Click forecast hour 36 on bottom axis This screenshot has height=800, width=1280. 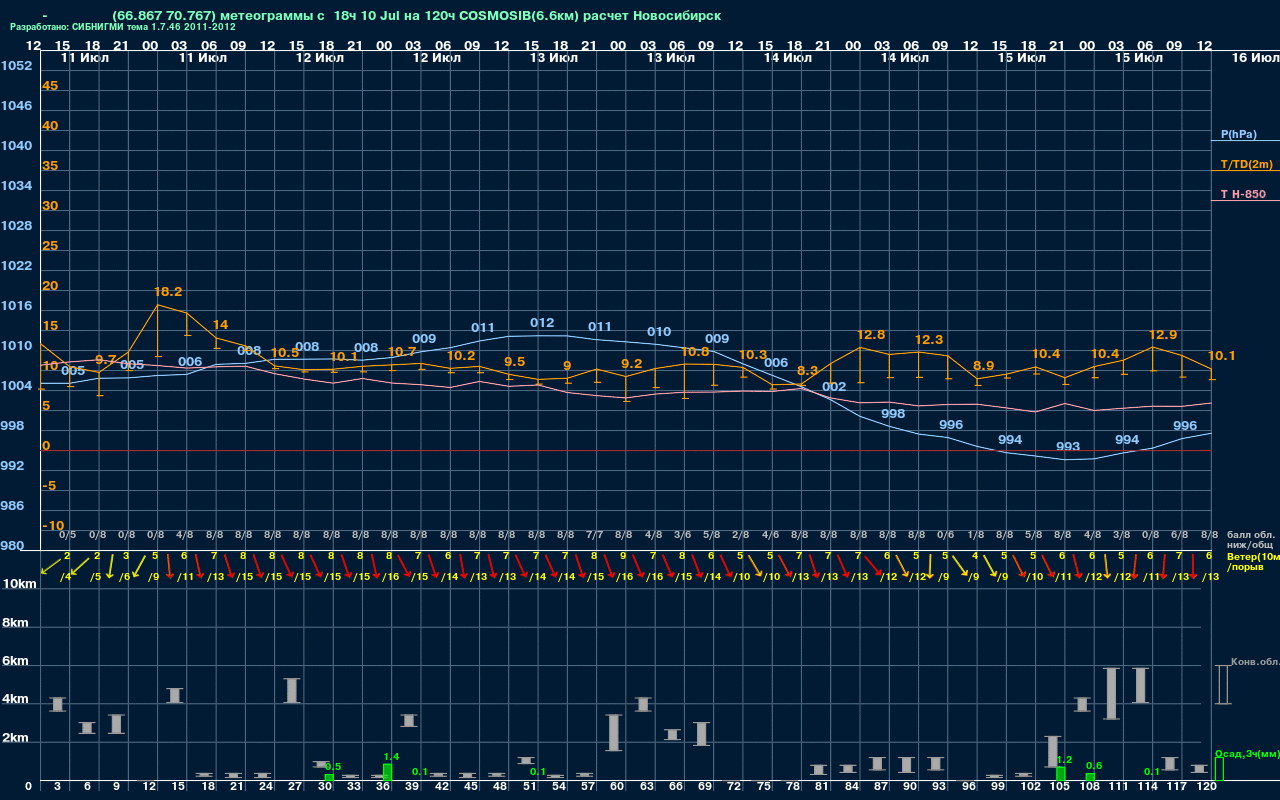click(x=383, y=787)
